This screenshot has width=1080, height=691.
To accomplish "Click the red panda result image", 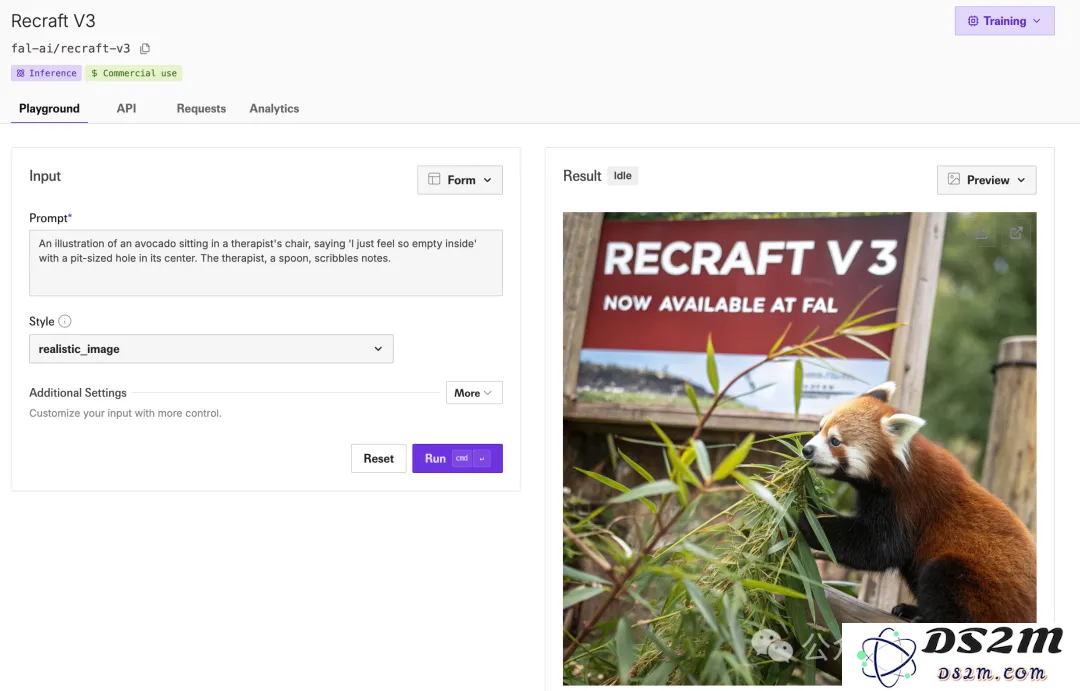I will 799,448.
